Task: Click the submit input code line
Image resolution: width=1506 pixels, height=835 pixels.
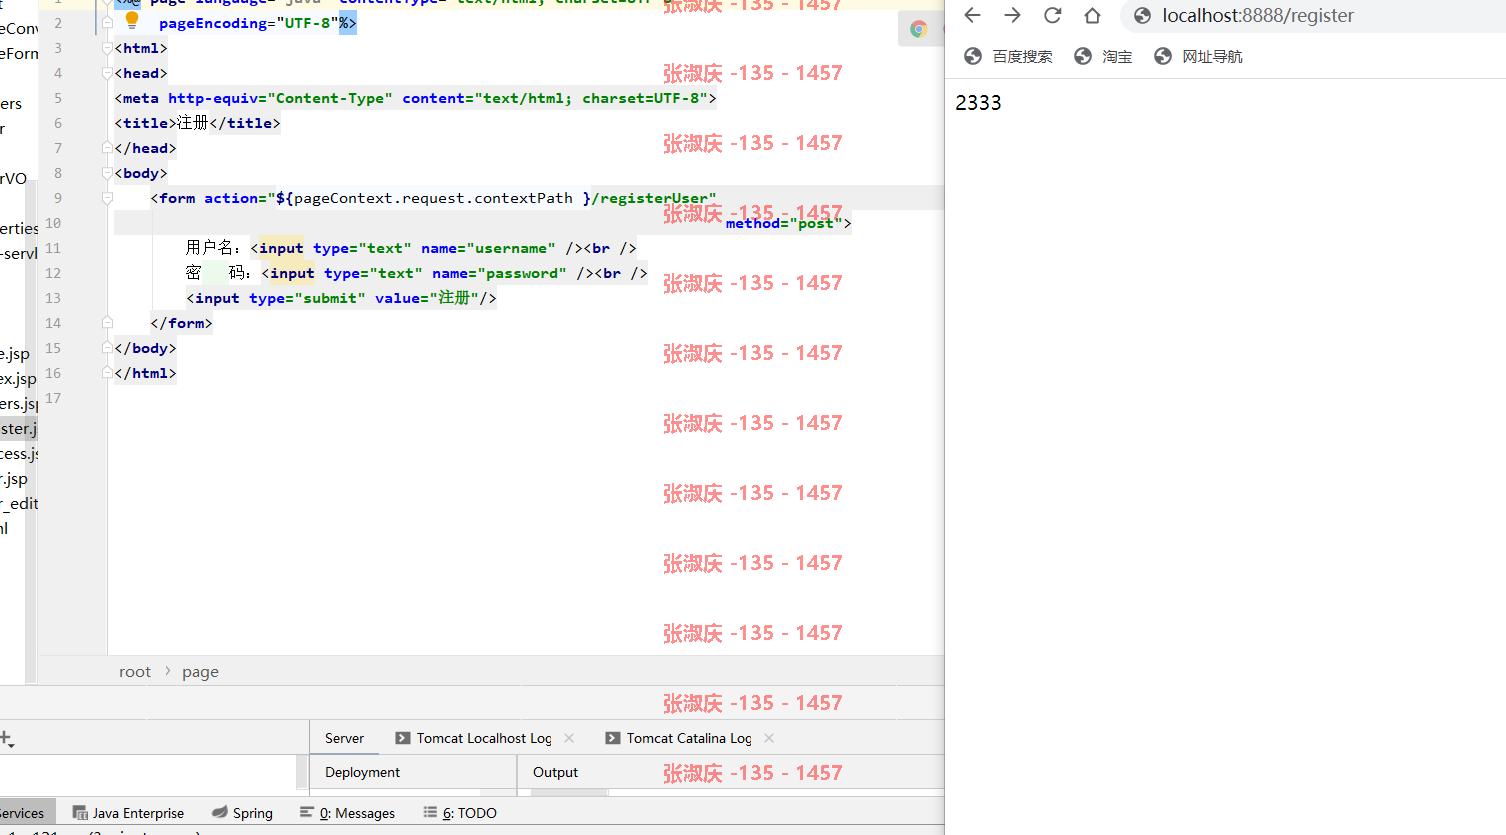Action: (x=341, y=298)
